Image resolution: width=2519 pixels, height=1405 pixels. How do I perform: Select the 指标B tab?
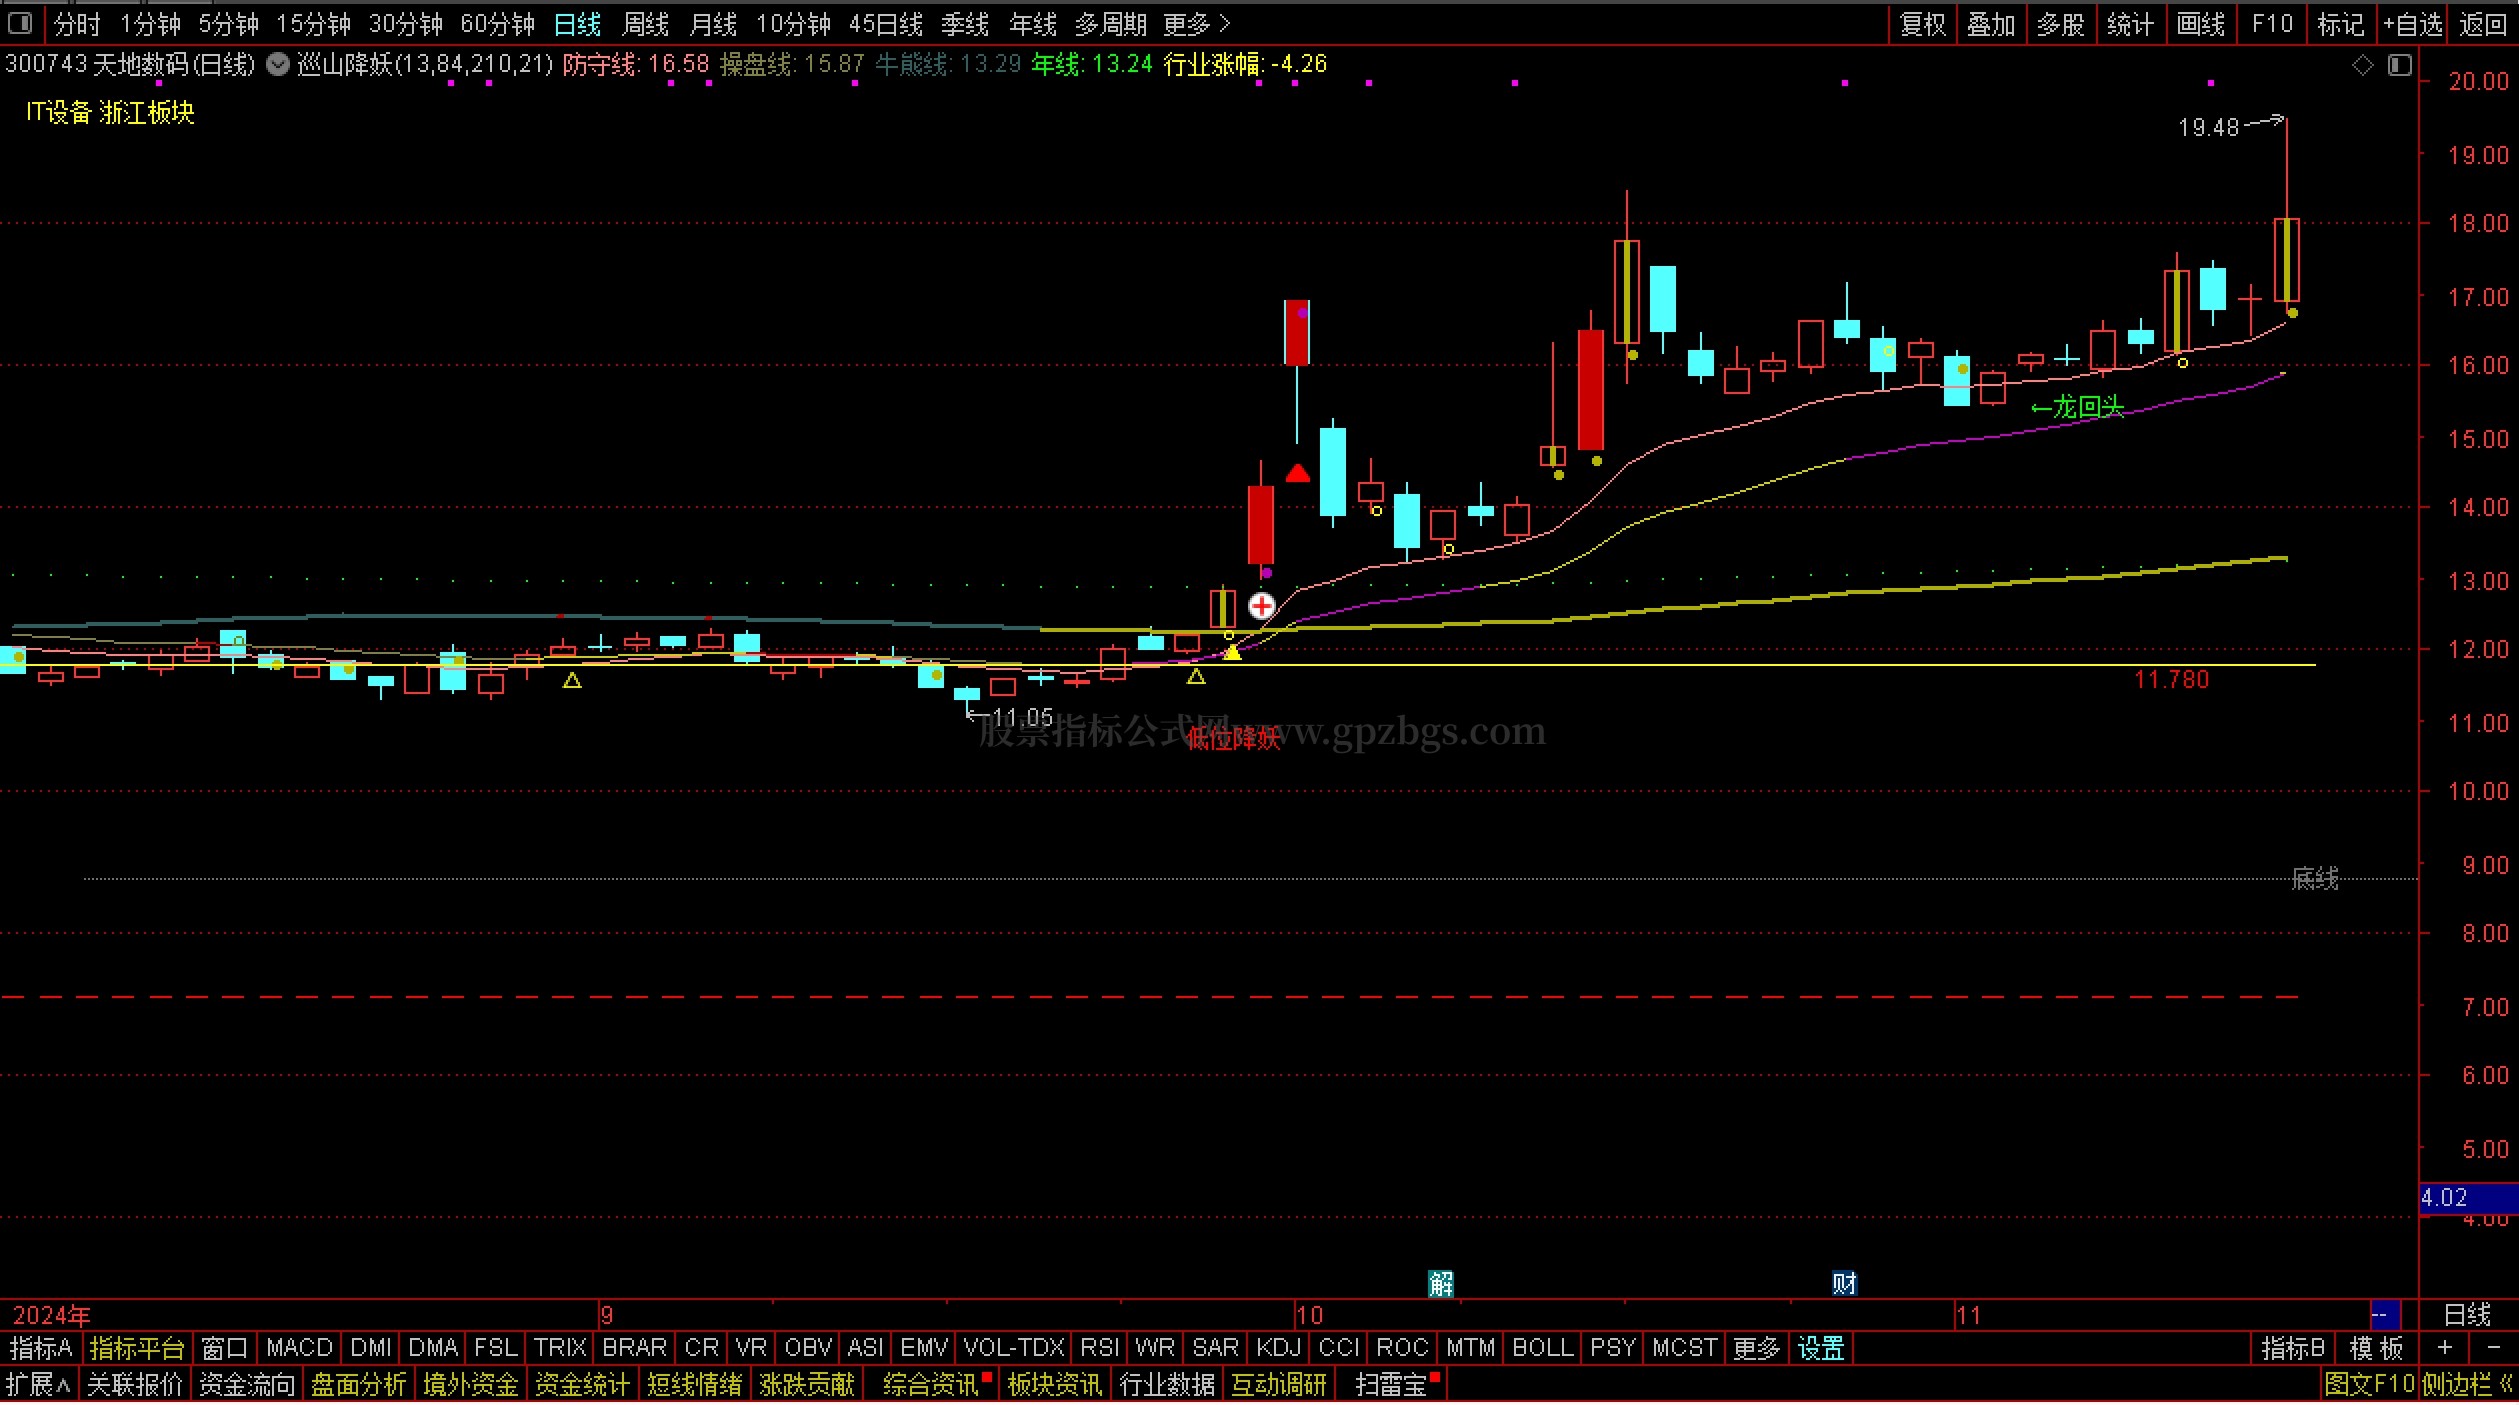(2293, 1348)
